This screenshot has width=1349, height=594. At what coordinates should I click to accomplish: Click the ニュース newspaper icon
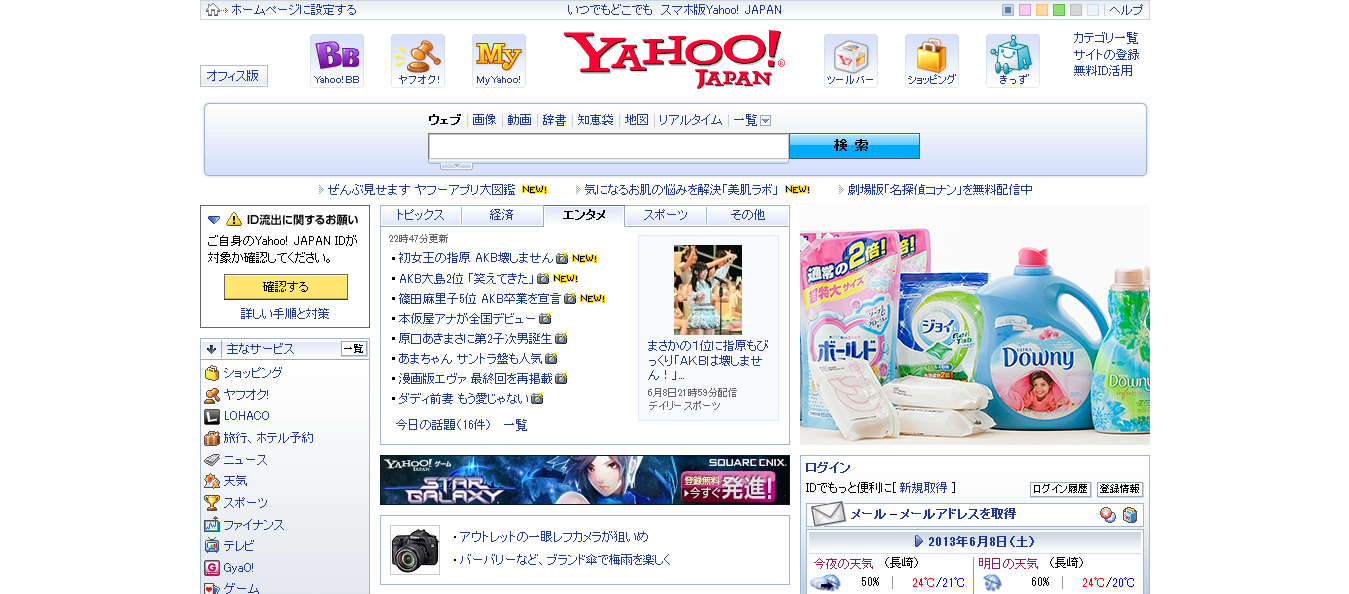[212, 460]
